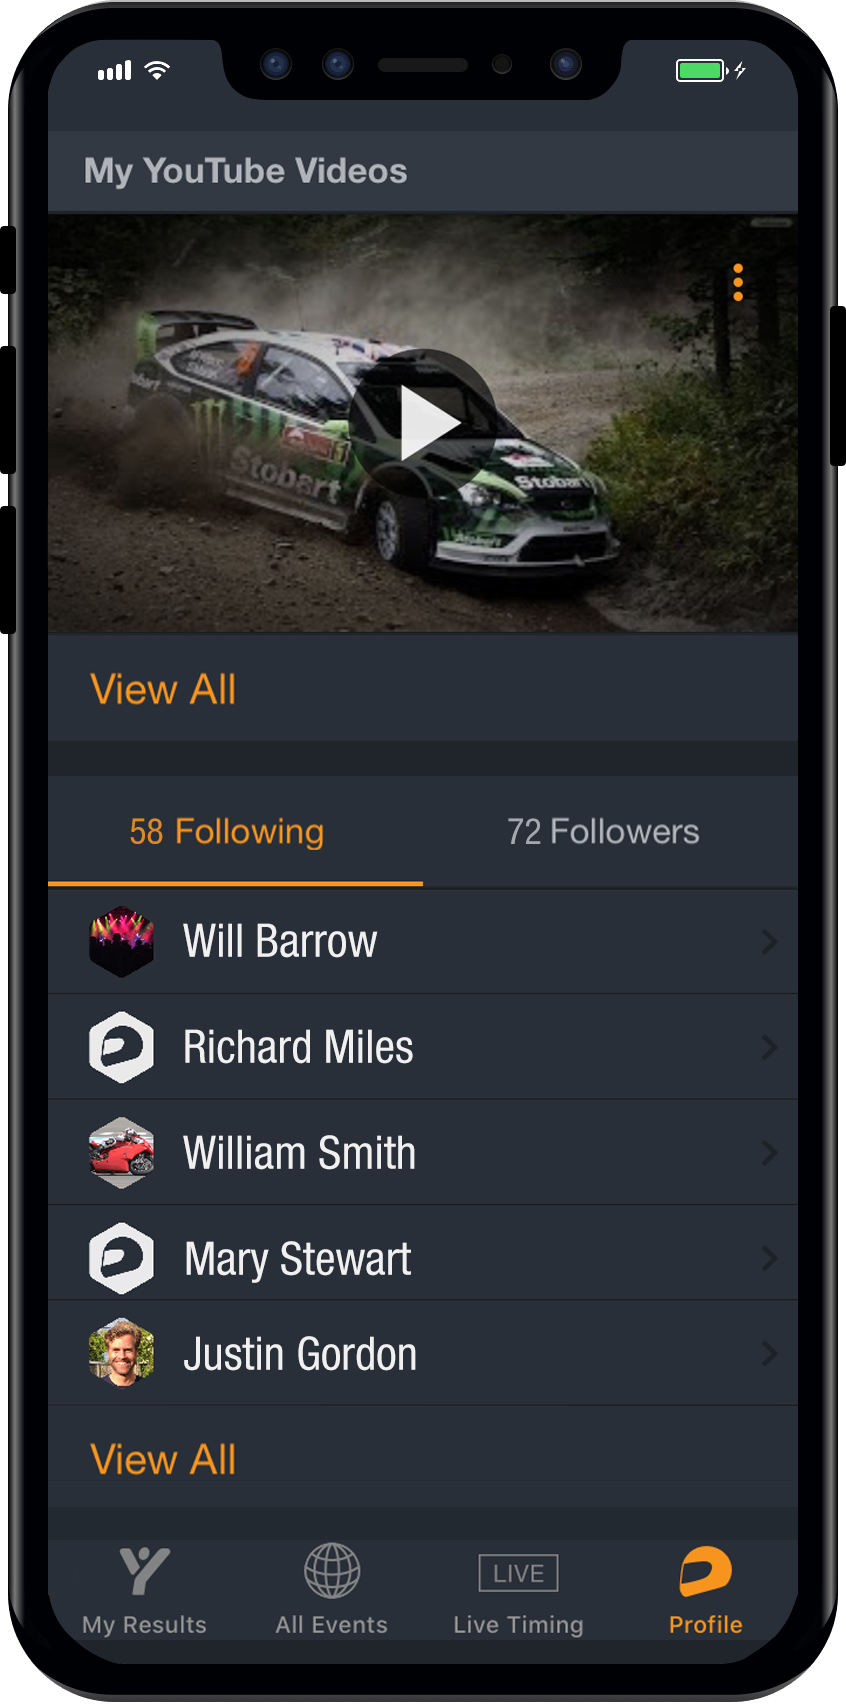This screenshot has width=846, height=1704.
Task: Expand Justin Gordon row chevron
Action: click(x=769, y=1353)
